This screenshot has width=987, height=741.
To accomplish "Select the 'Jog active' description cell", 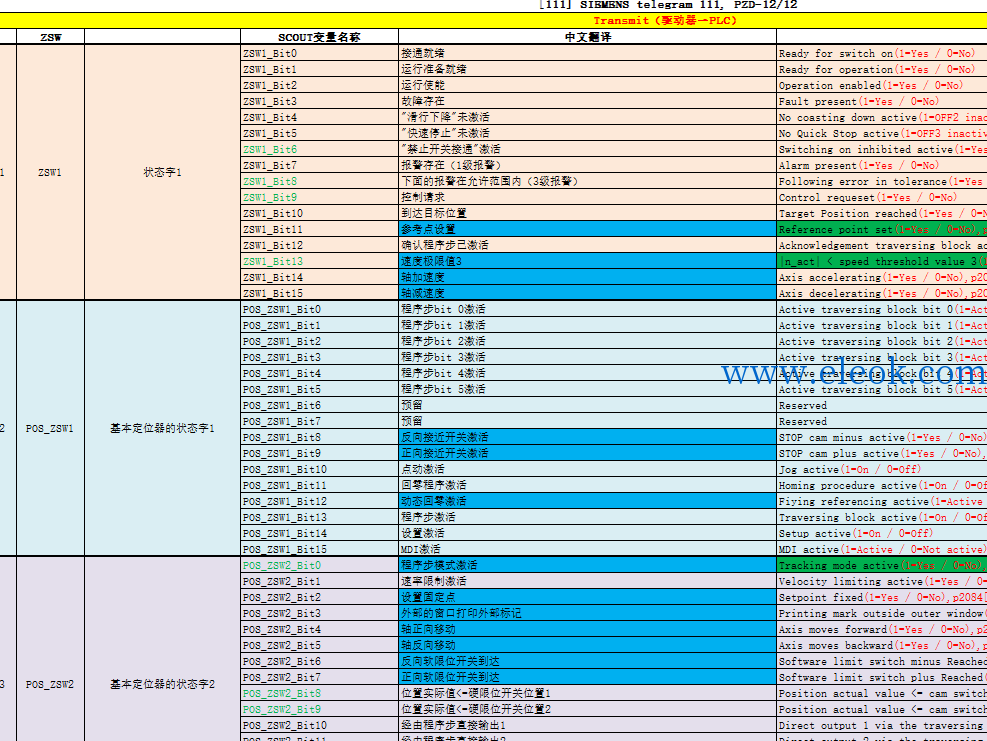I will (882, 469).
